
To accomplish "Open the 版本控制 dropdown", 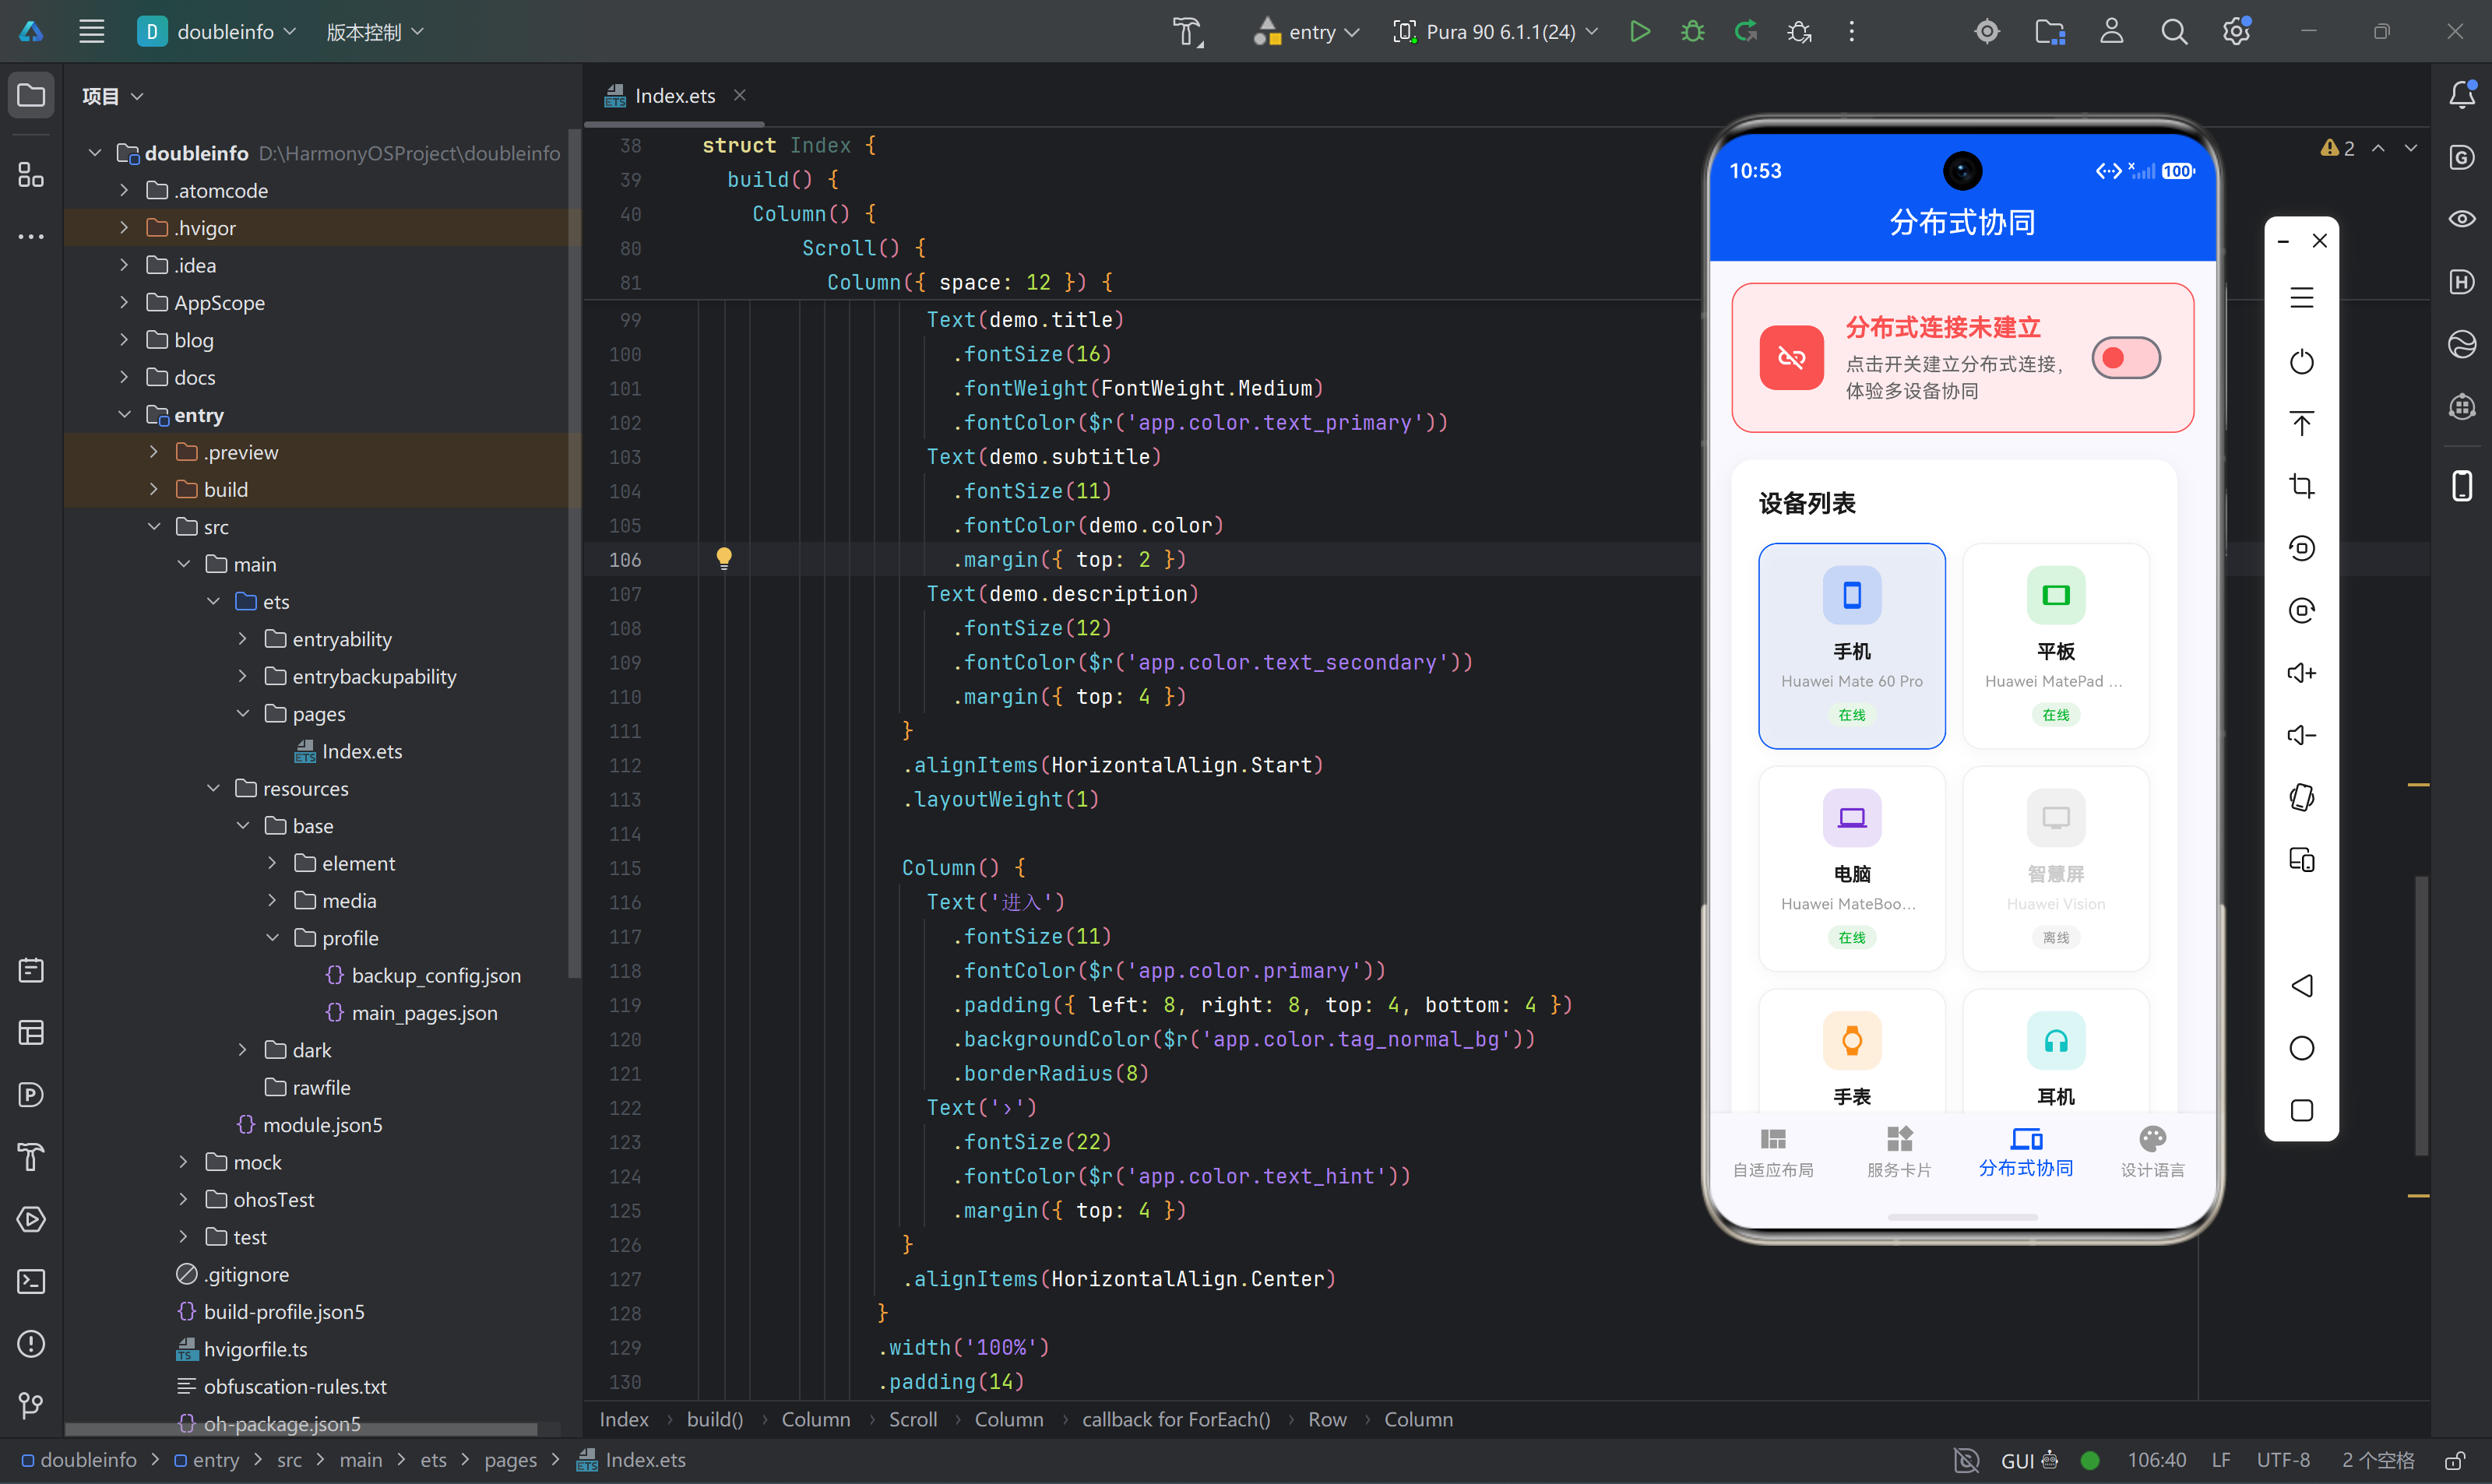I will [x=375, y=32].
